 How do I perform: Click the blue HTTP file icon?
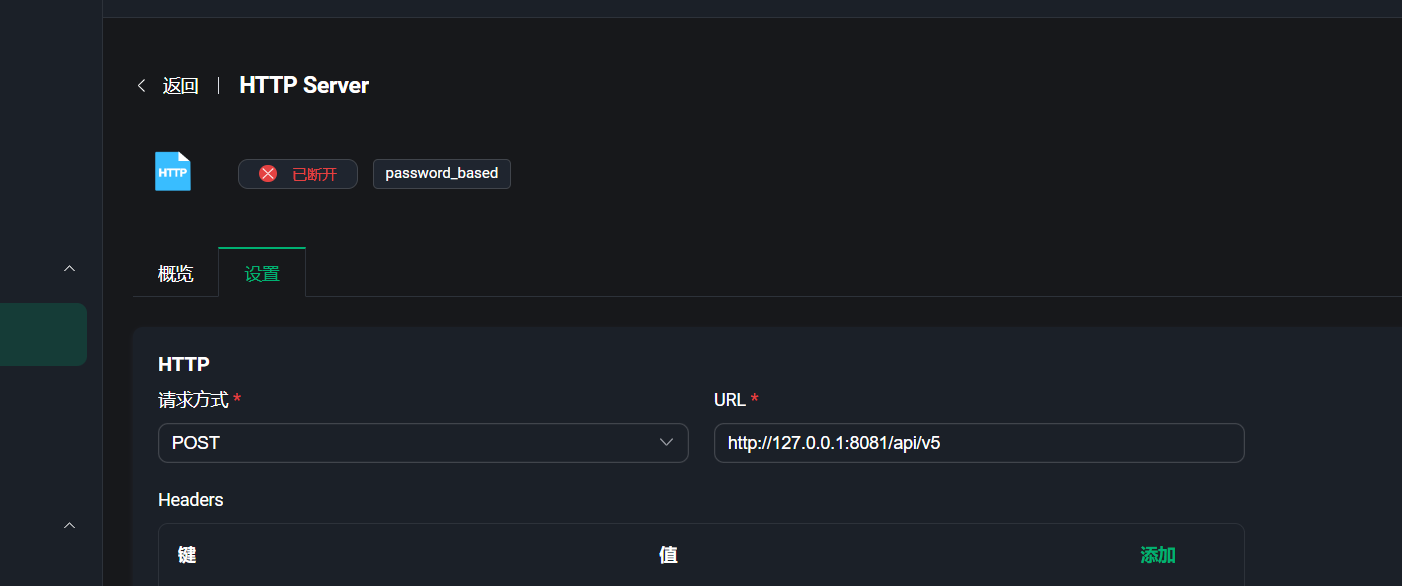[x=173, y=172]
